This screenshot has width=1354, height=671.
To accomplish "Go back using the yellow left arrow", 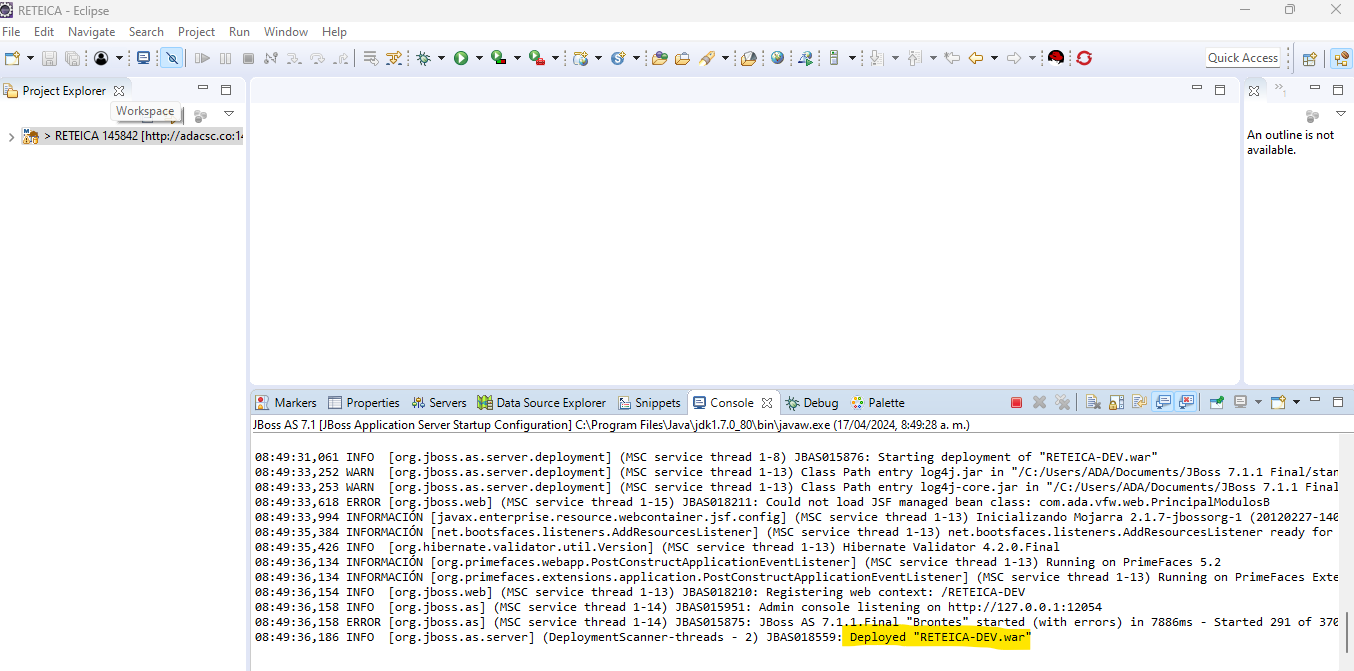I will click(975, 58).
